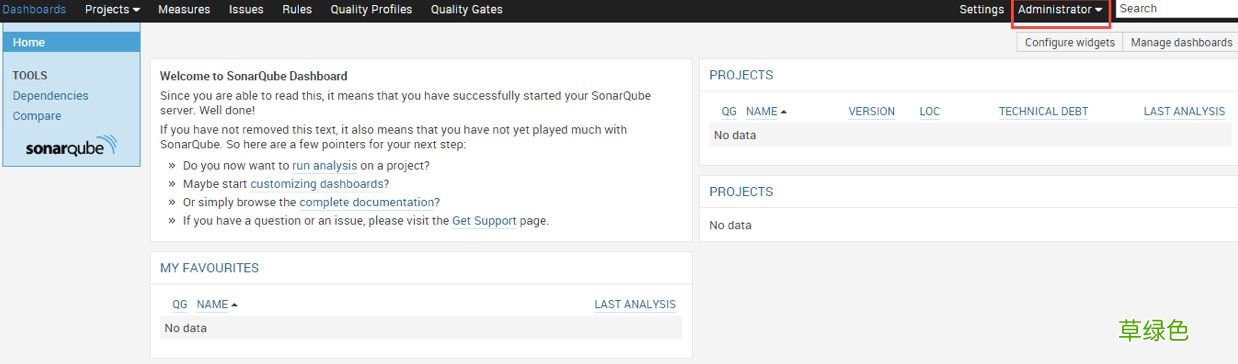Go to the Issues page
The height and width of the screenshot is (364, 1238).
(x=246, y=9)
